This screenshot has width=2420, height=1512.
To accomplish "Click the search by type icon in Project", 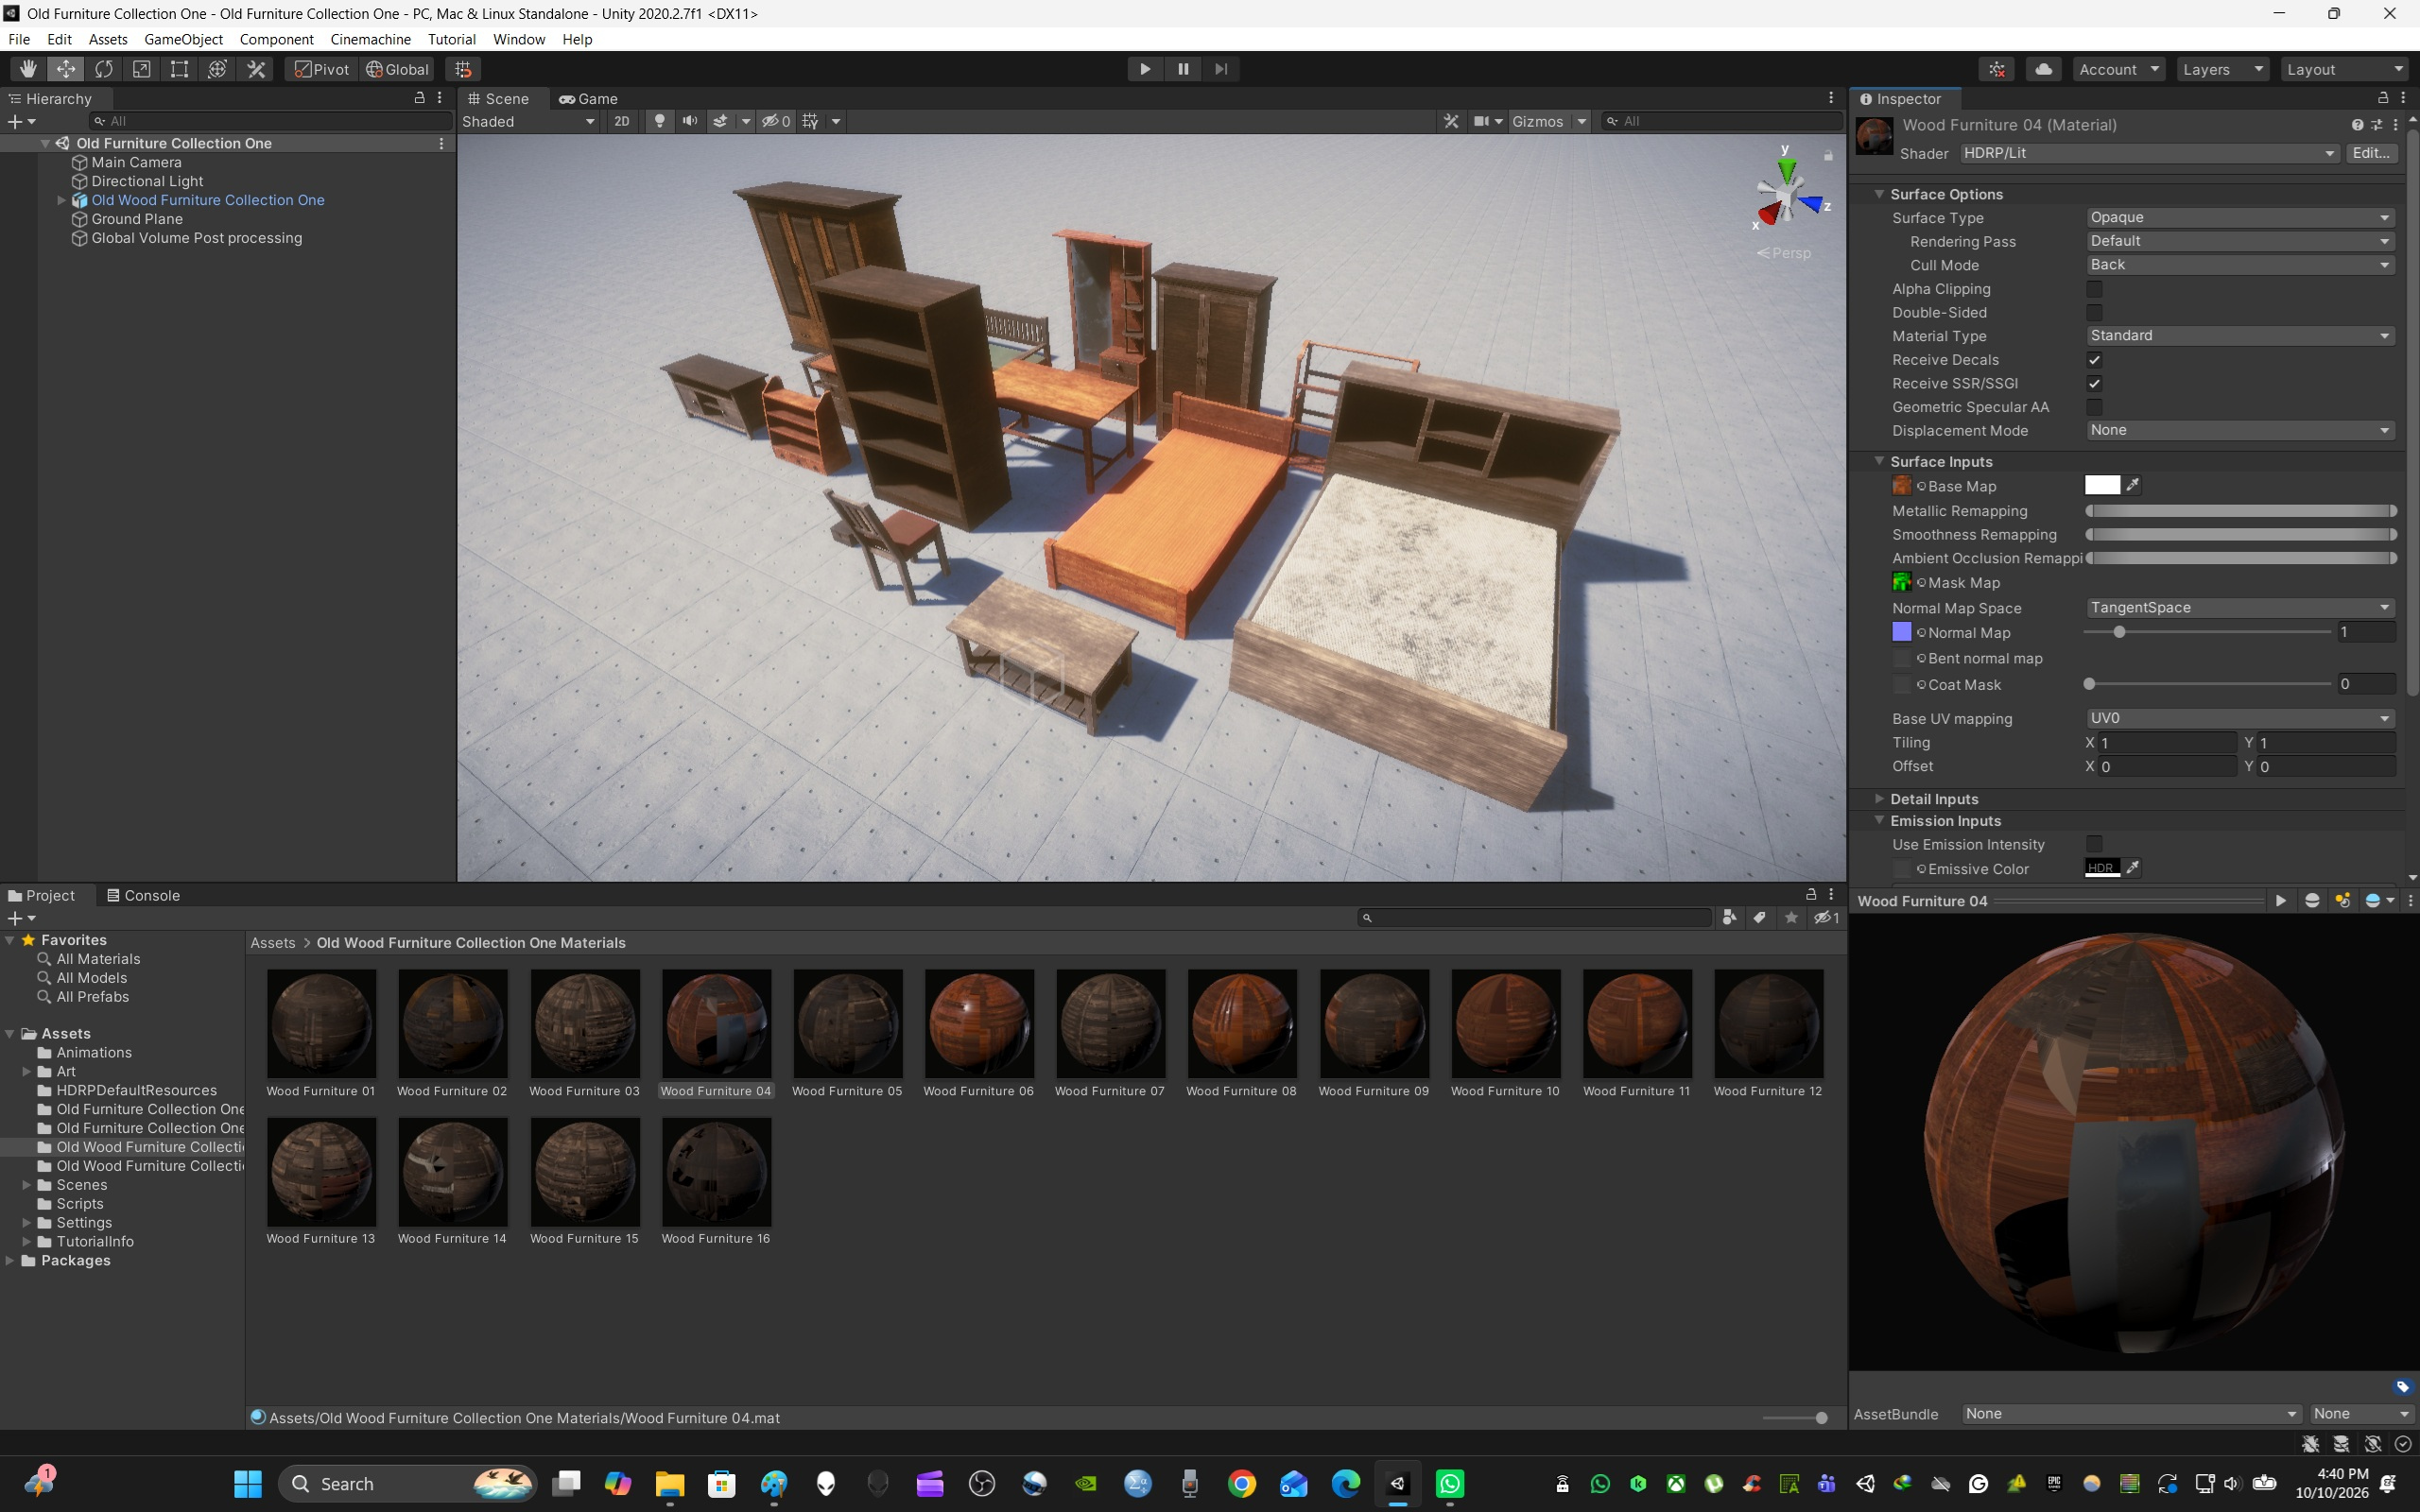I will coord(1729,918).
